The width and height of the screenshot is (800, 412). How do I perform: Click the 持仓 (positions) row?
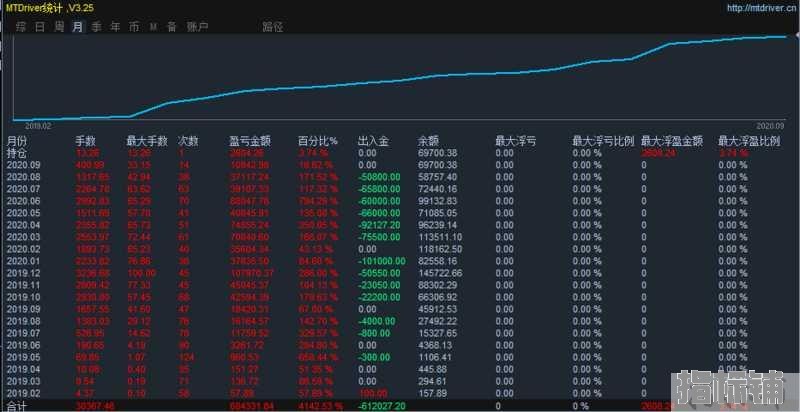[x=17, y=153]
